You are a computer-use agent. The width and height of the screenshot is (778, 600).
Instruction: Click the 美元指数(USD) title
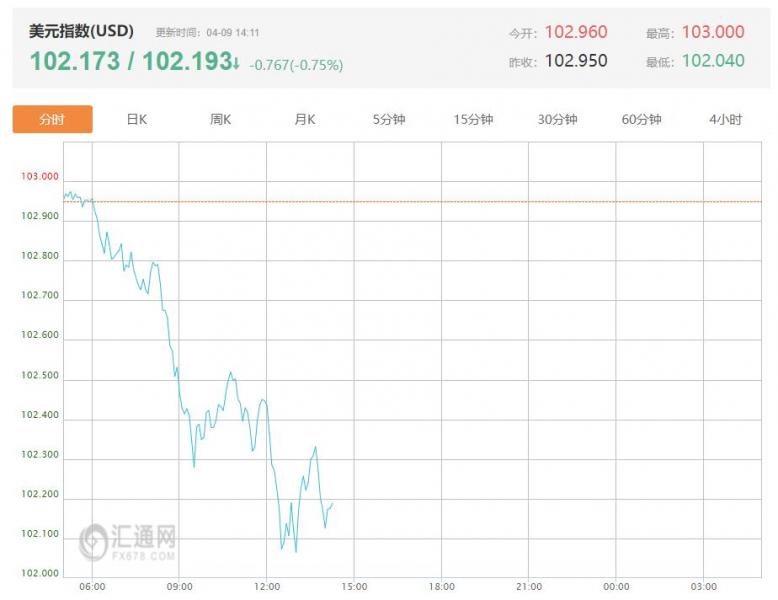81,32
